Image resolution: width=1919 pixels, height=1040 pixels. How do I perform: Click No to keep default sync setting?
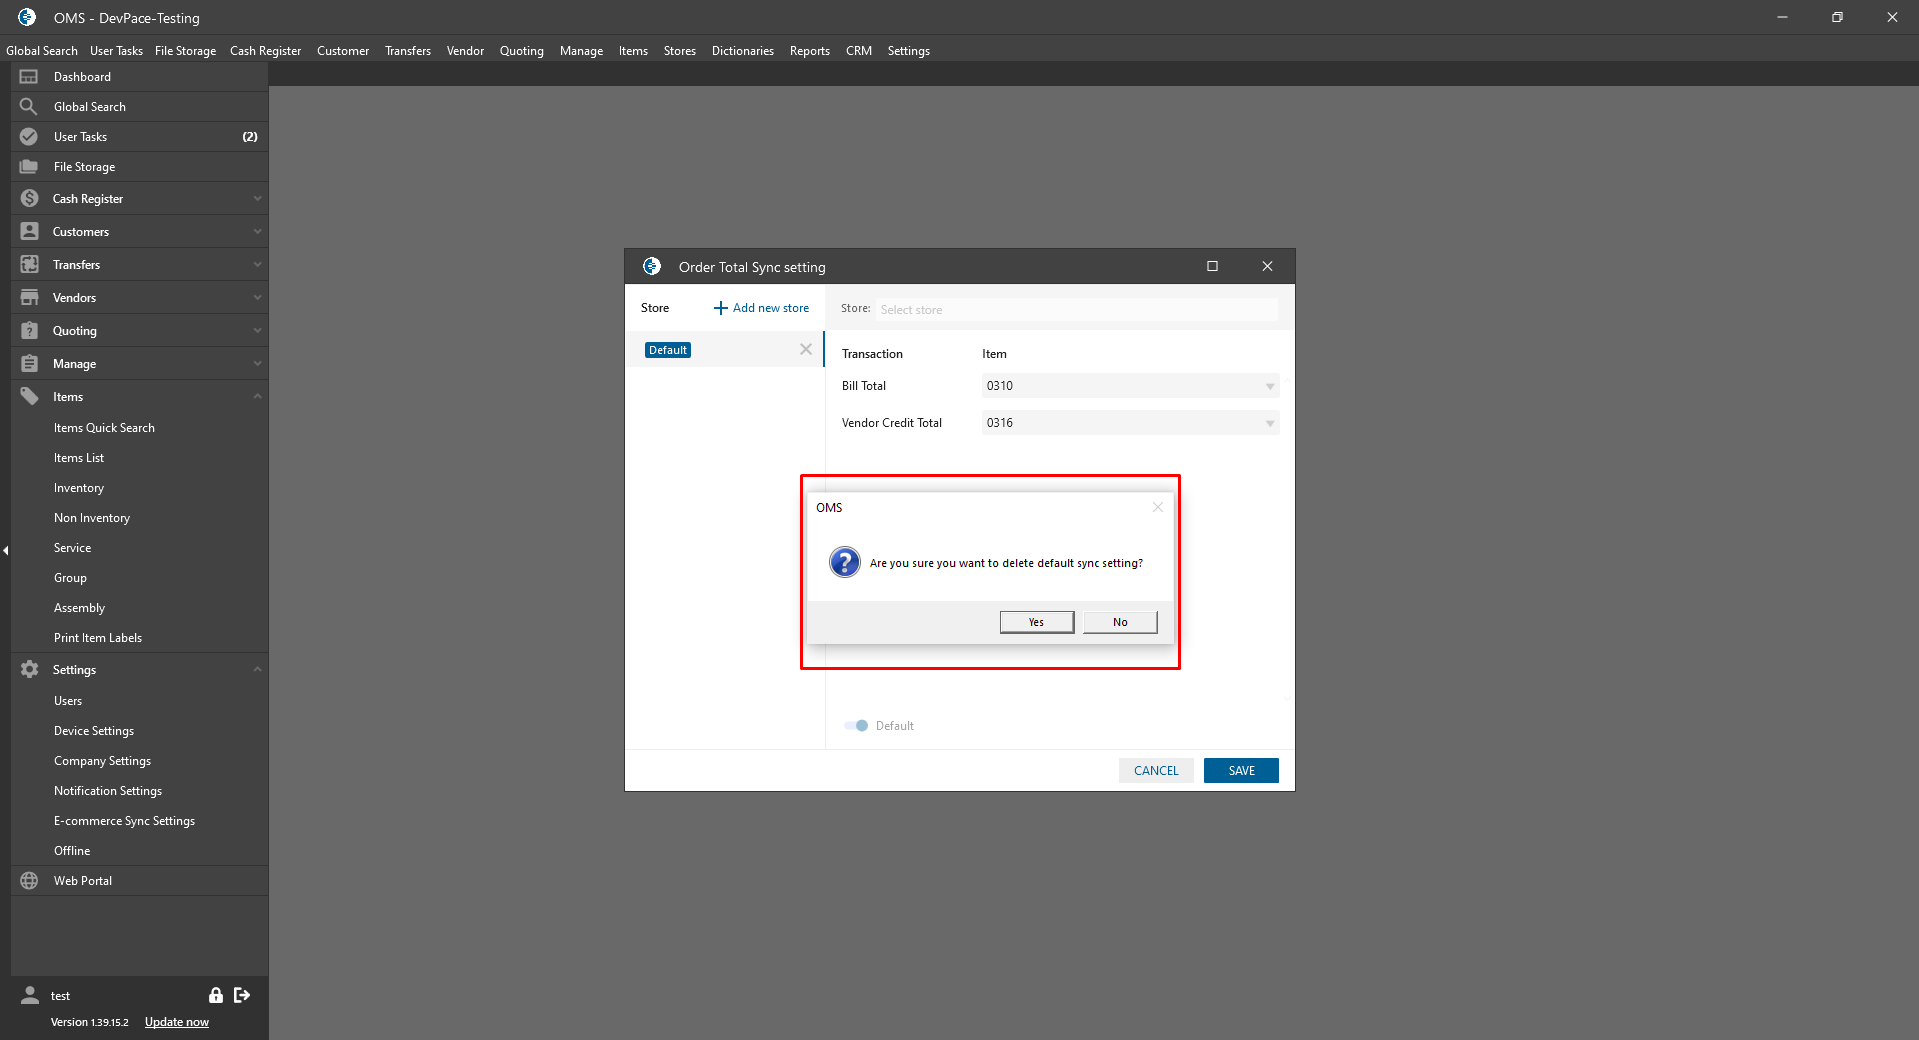1120,622
